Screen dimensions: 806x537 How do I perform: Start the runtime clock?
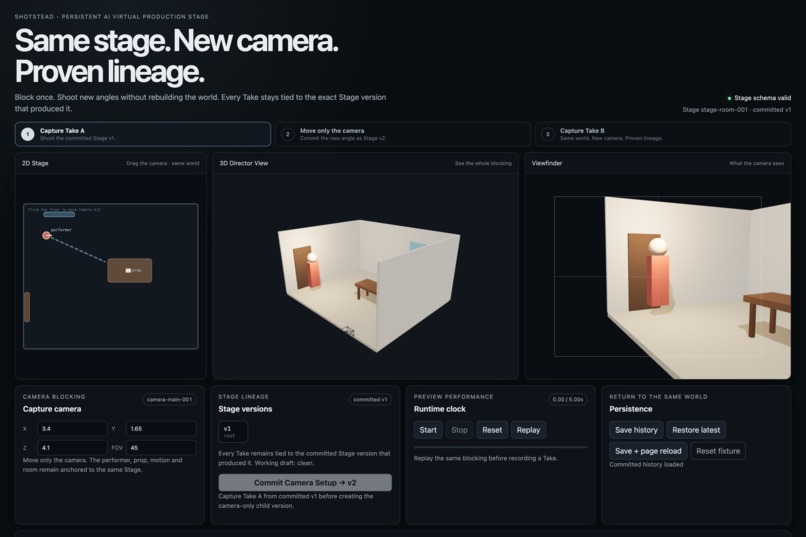click(x=428, y=430)
